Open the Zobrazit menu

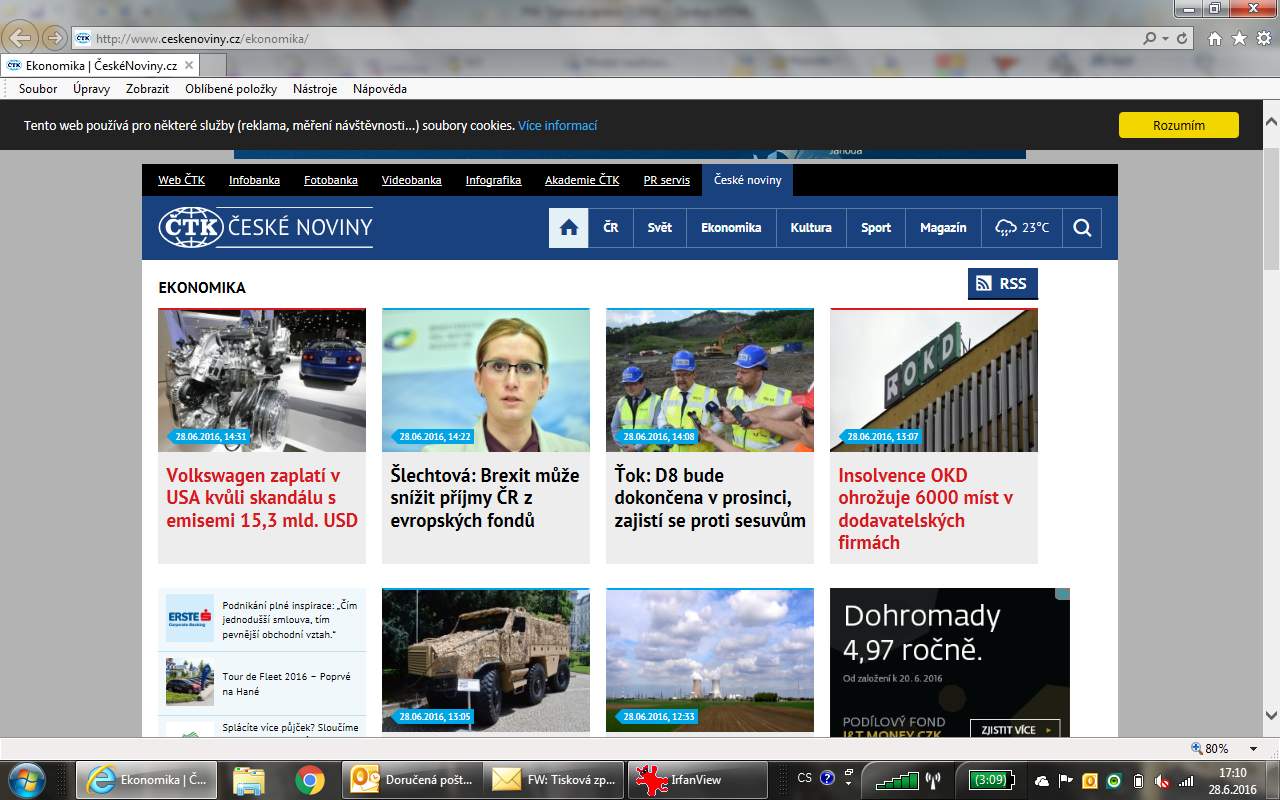coord(147,89)
